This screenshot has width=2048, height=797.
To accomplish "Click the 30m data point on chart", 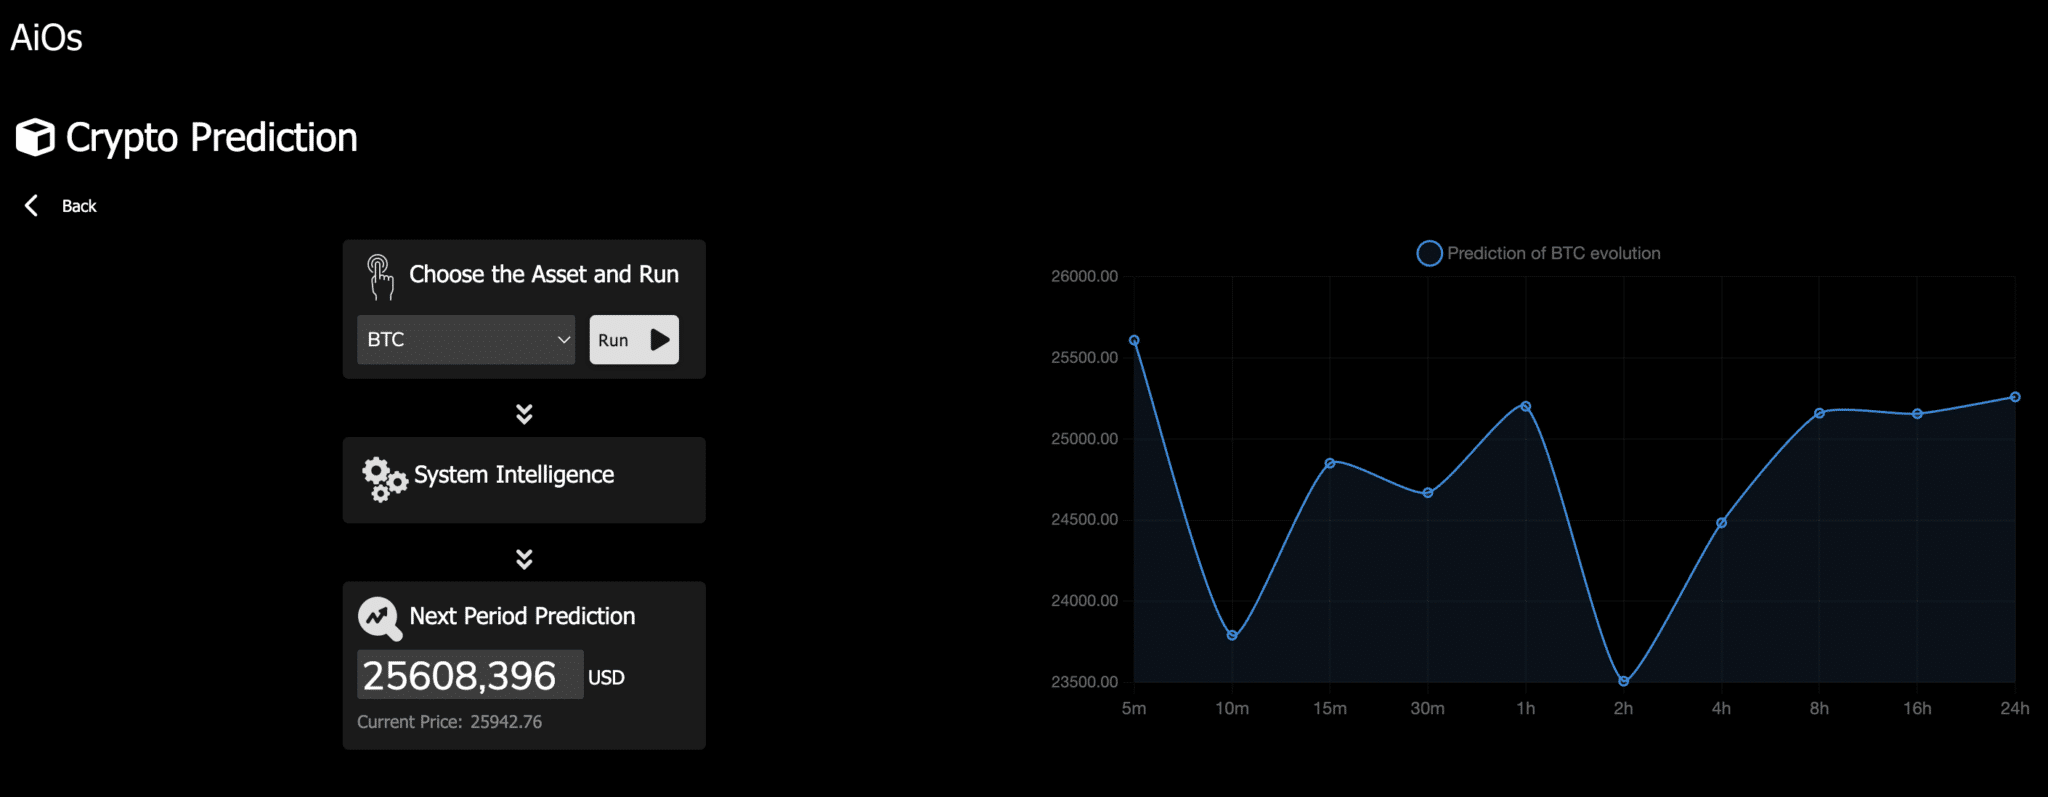I will point(1428,493).
